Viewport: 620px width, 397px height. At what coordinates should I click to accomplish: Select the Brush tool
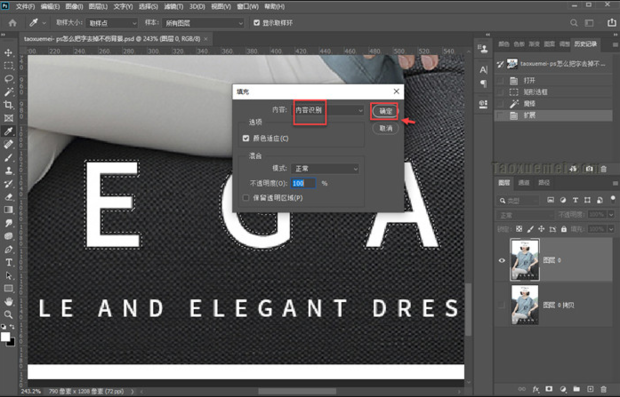pos(8,157)
